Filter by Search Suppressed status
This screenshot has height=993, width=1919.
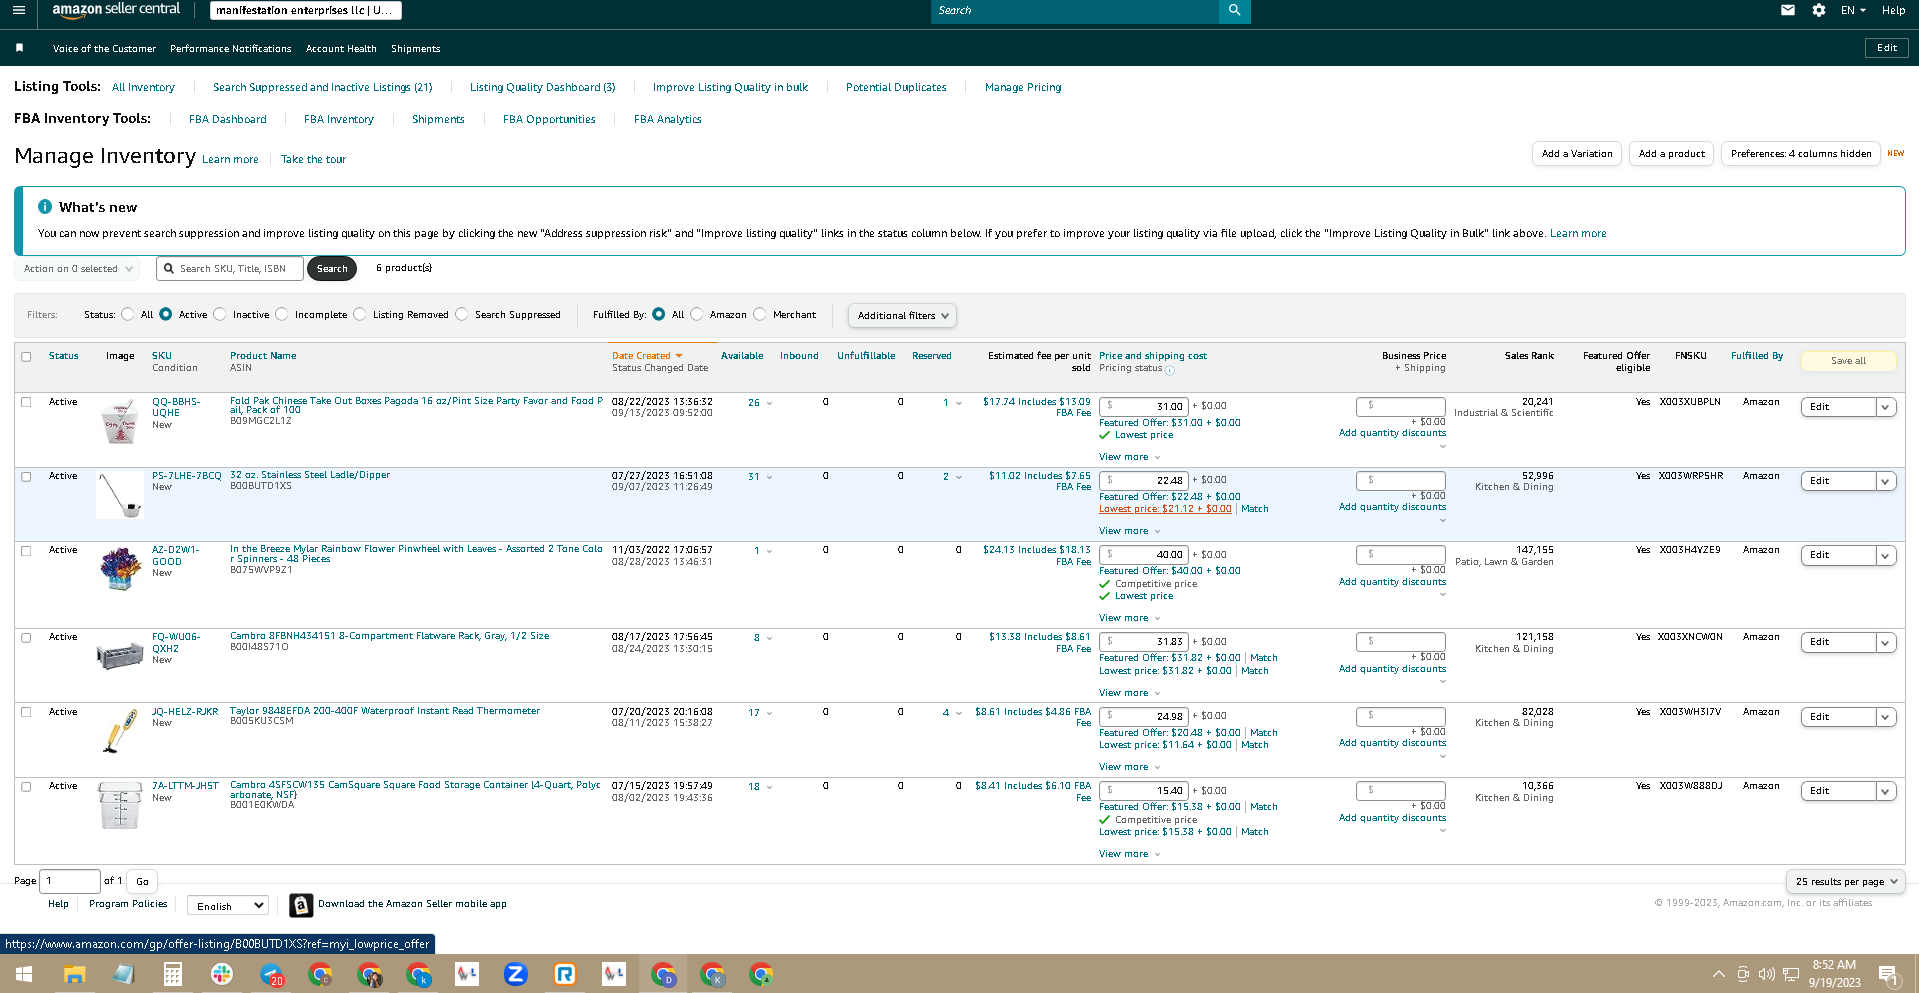(462, 314)
